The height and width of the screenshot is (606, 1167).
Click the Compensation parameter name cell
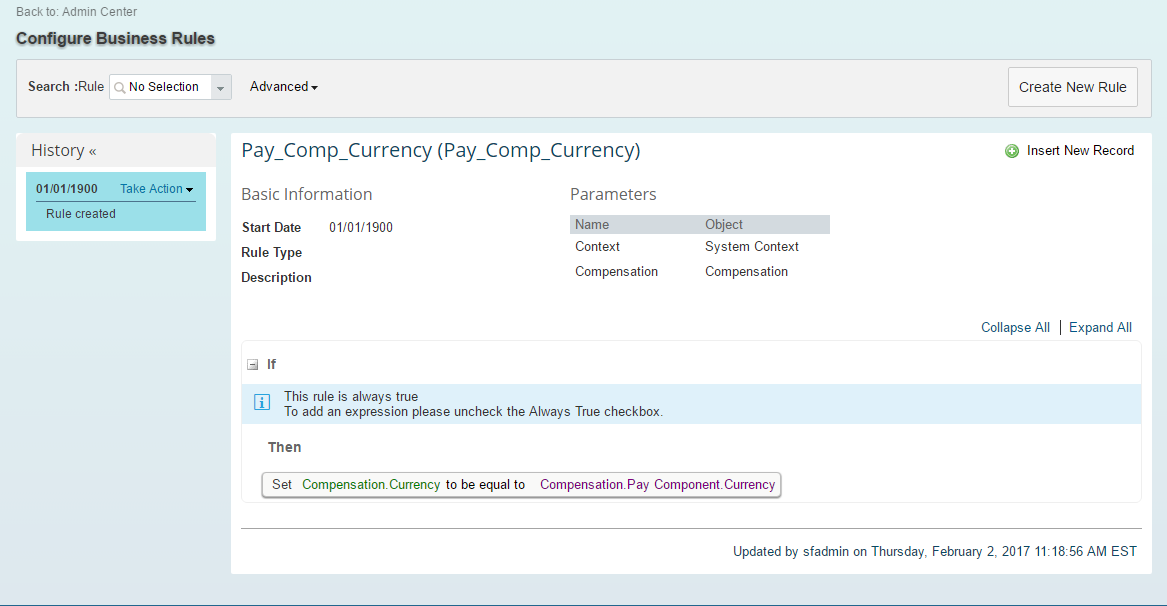[616, 272]
